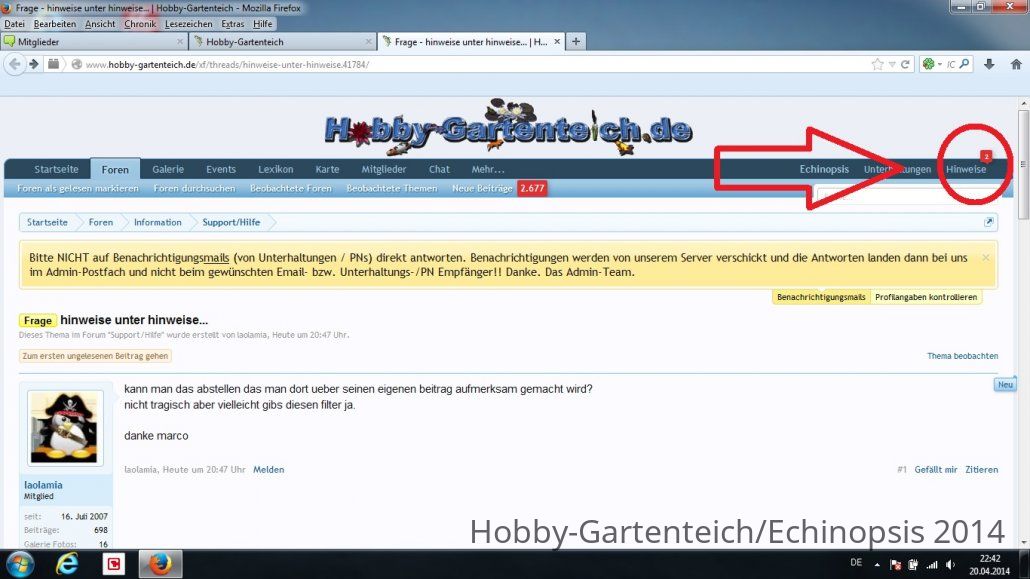The image size is (1030, 579).
Task: Open the Lesezeichen menu
Action: point(189,24)
